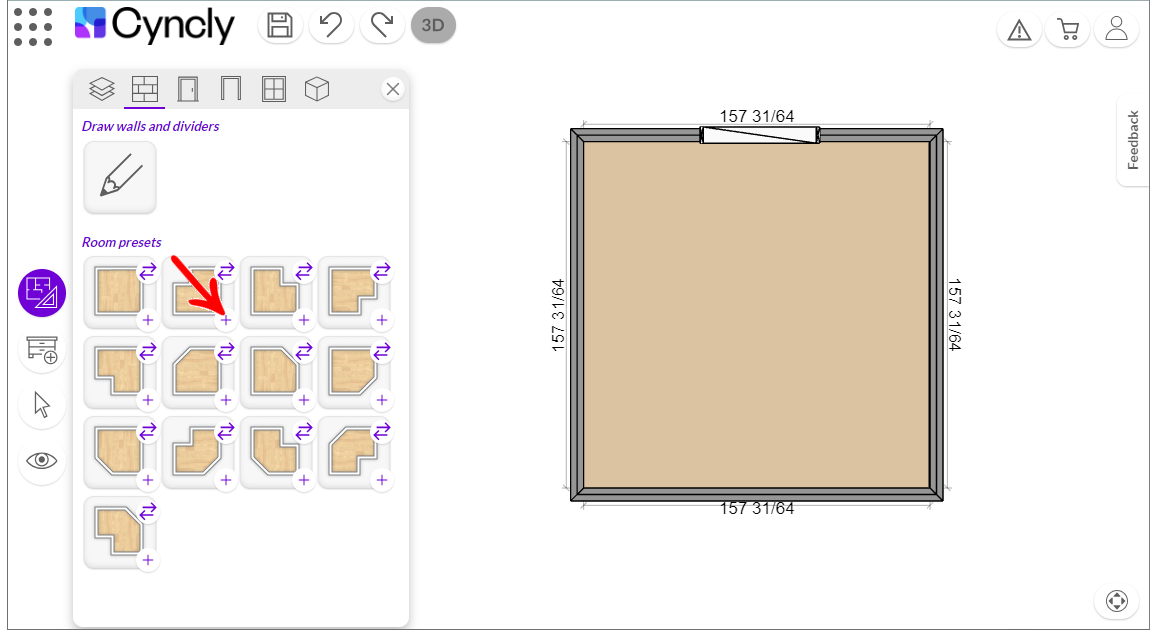Screen dimensions: 1153x637
Task: Click the Cyncly logo
Action: [154, 25]
